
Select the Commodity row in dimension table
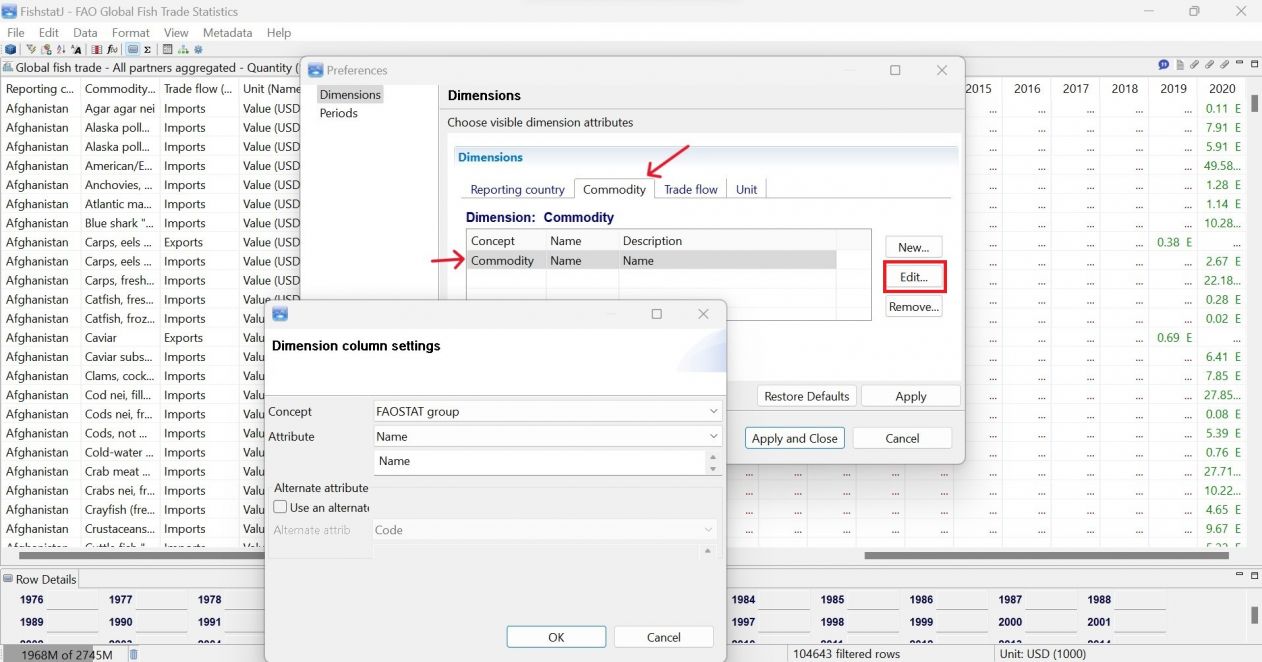pos(651,261)
